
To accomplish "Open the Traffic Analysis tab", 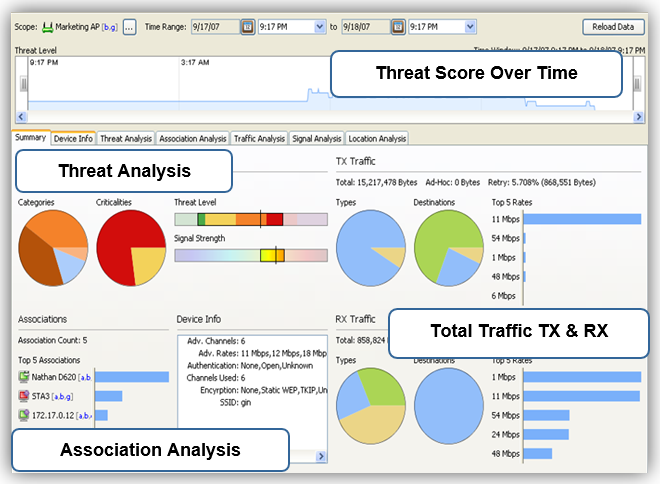I will click(259, 138).
